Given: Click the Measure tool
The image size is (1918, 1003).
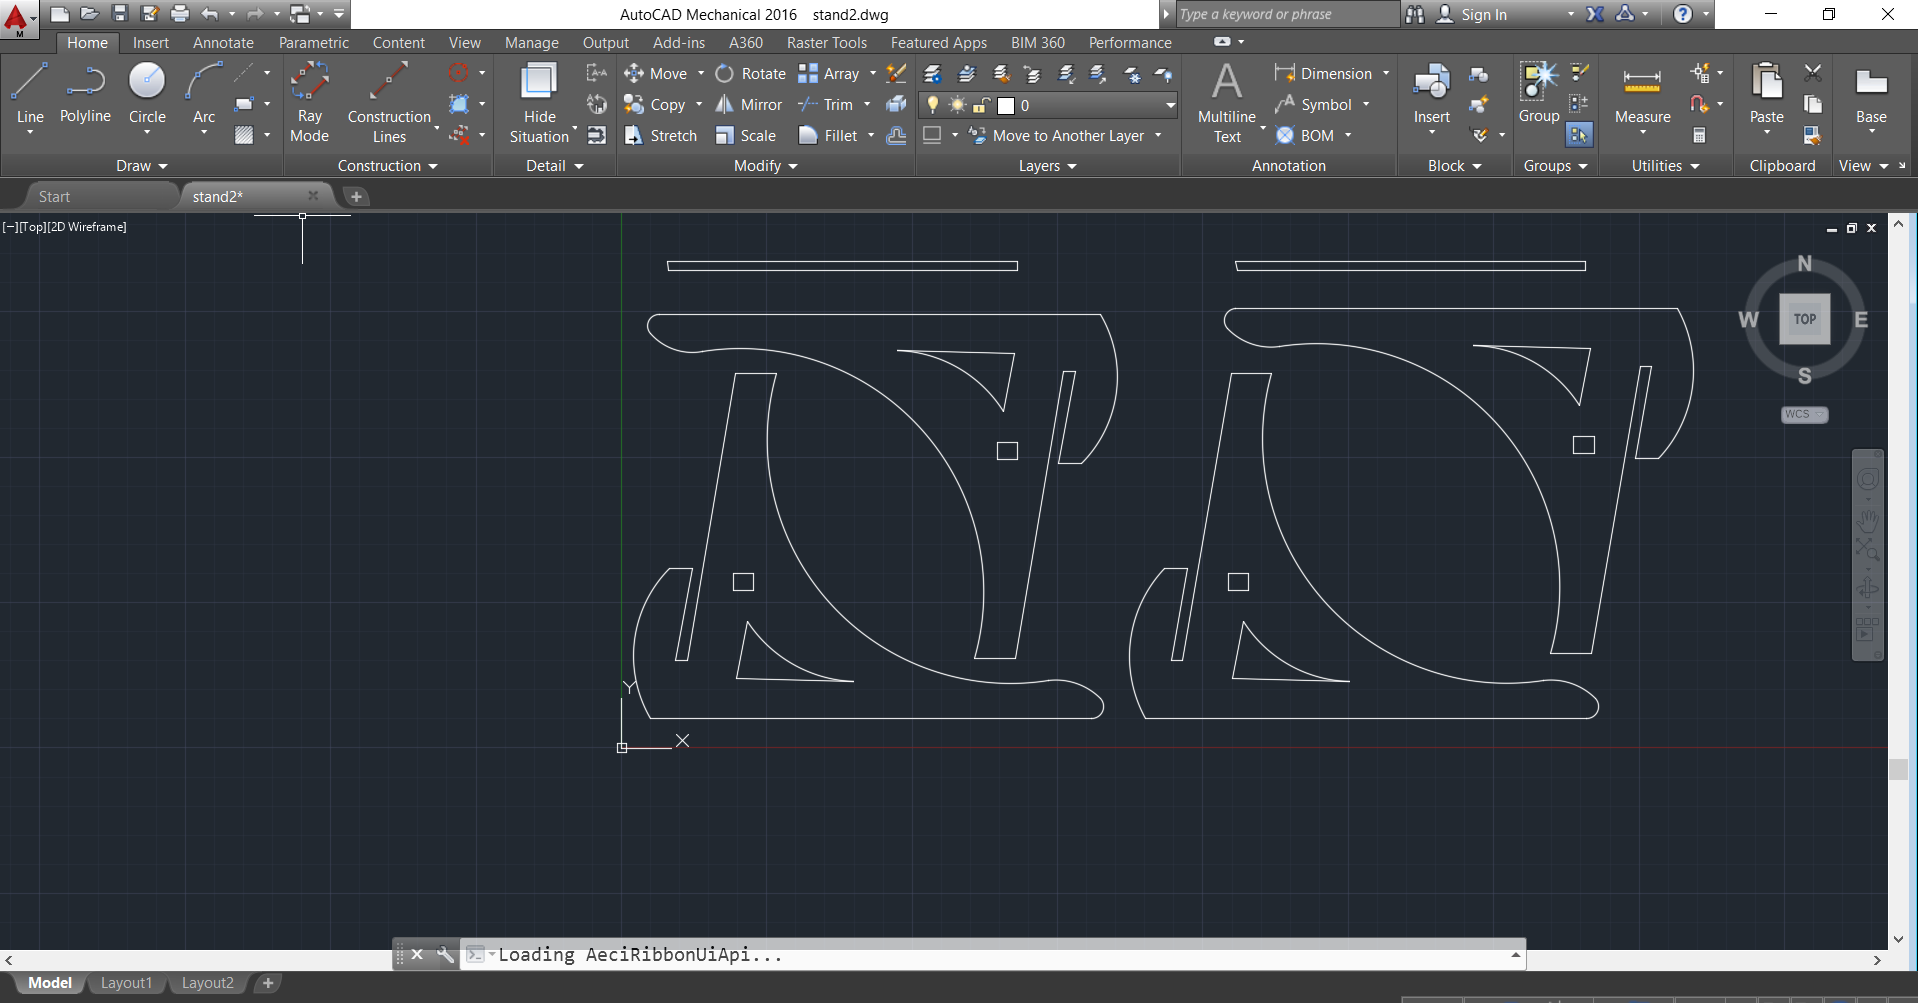Looking at the screenshot, I should click(1642, 96).
